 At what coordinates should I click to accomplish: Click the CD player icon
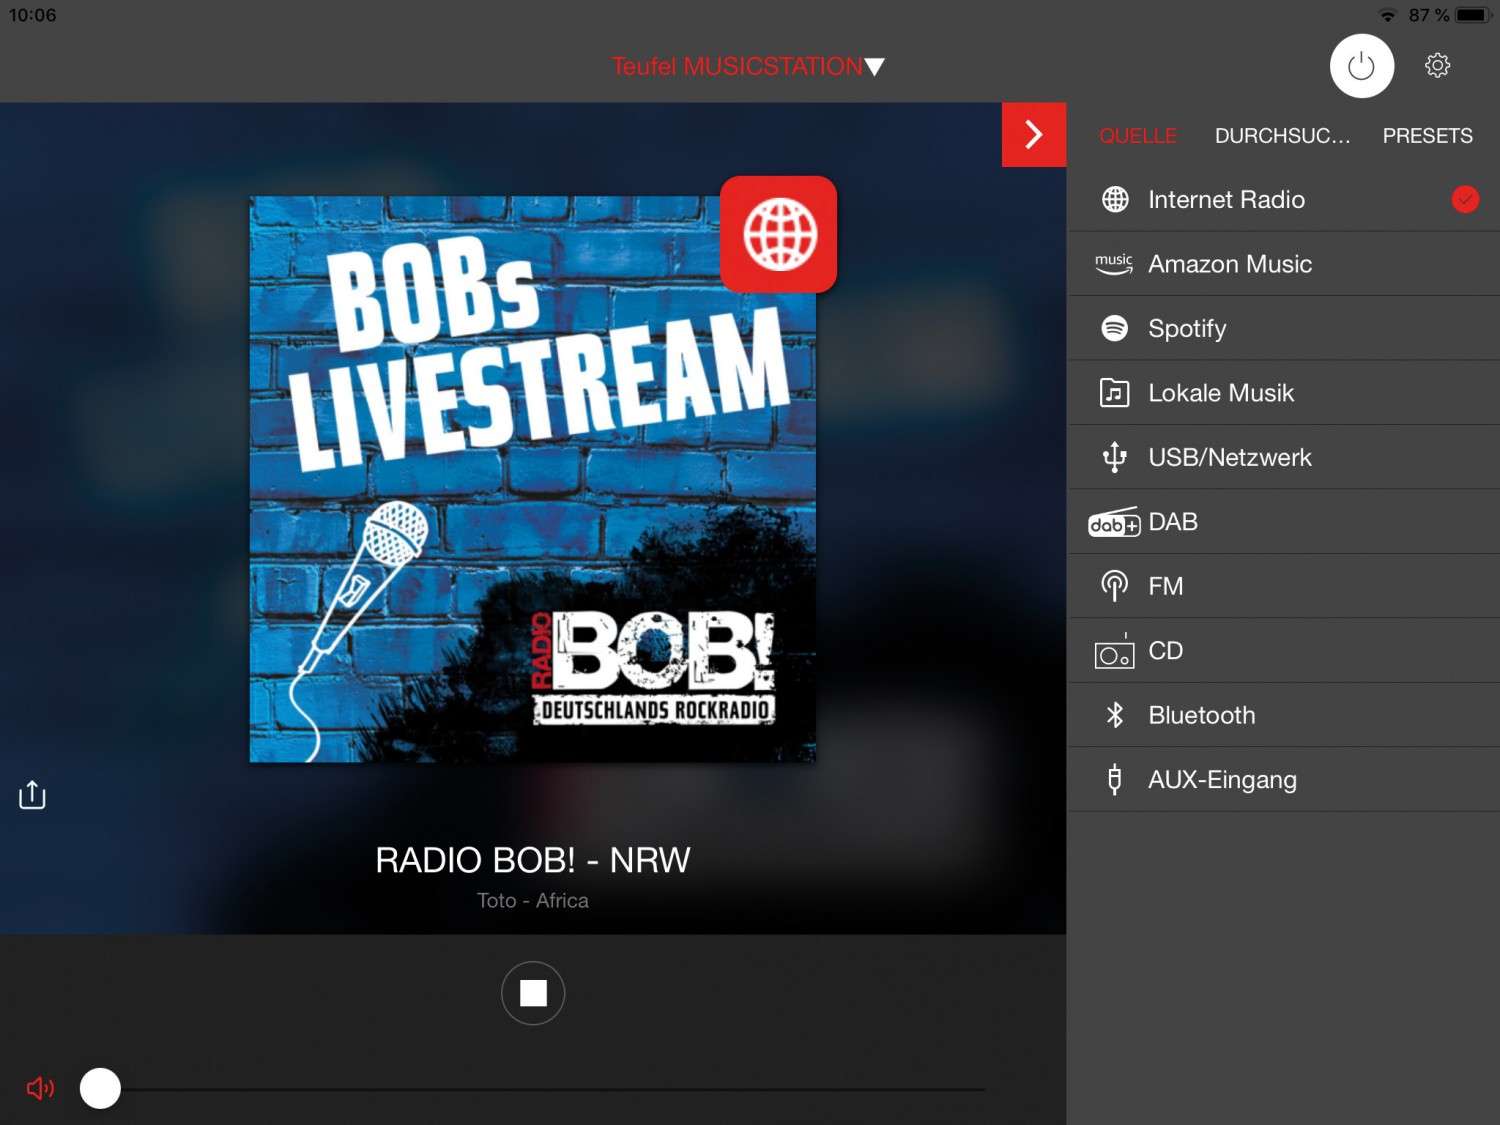tap(1115, 651)
